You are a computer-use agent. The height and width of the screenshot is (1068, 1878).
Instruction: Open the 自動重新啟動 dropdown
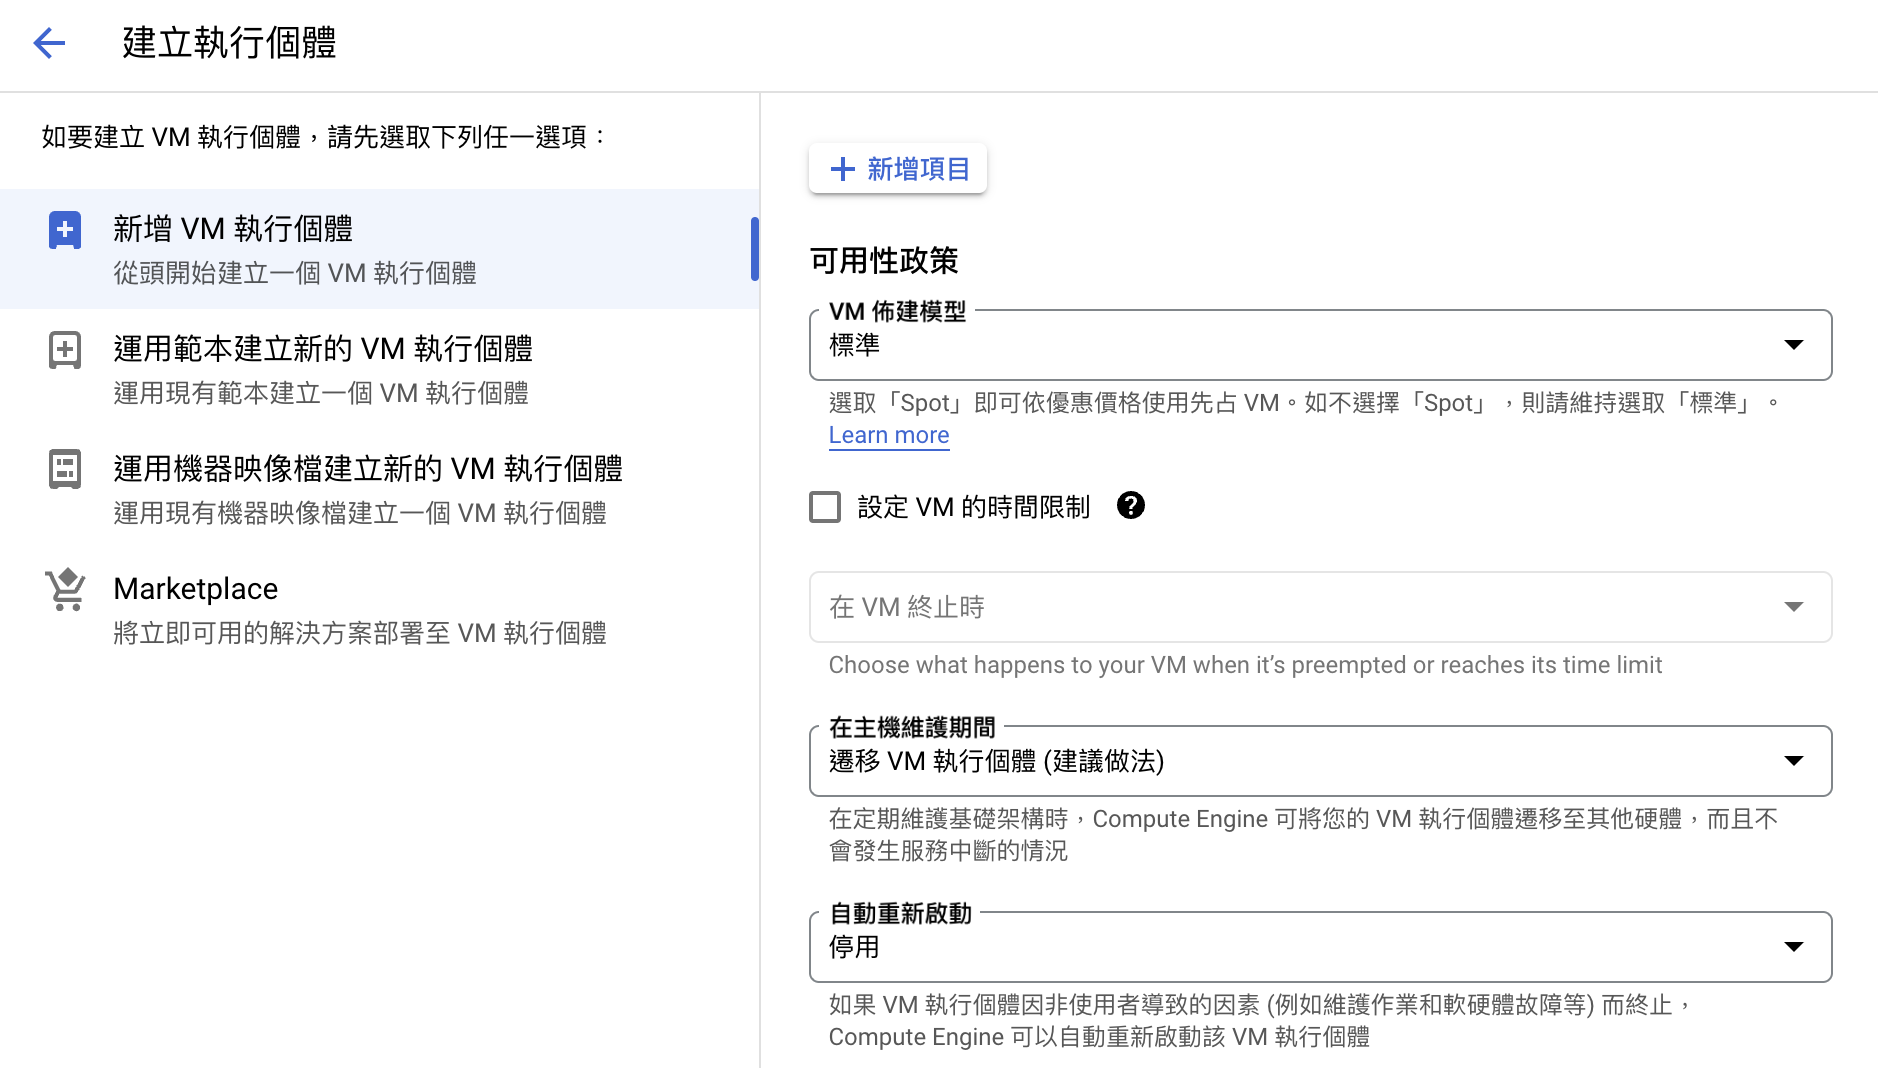(x=1320, y=947)
